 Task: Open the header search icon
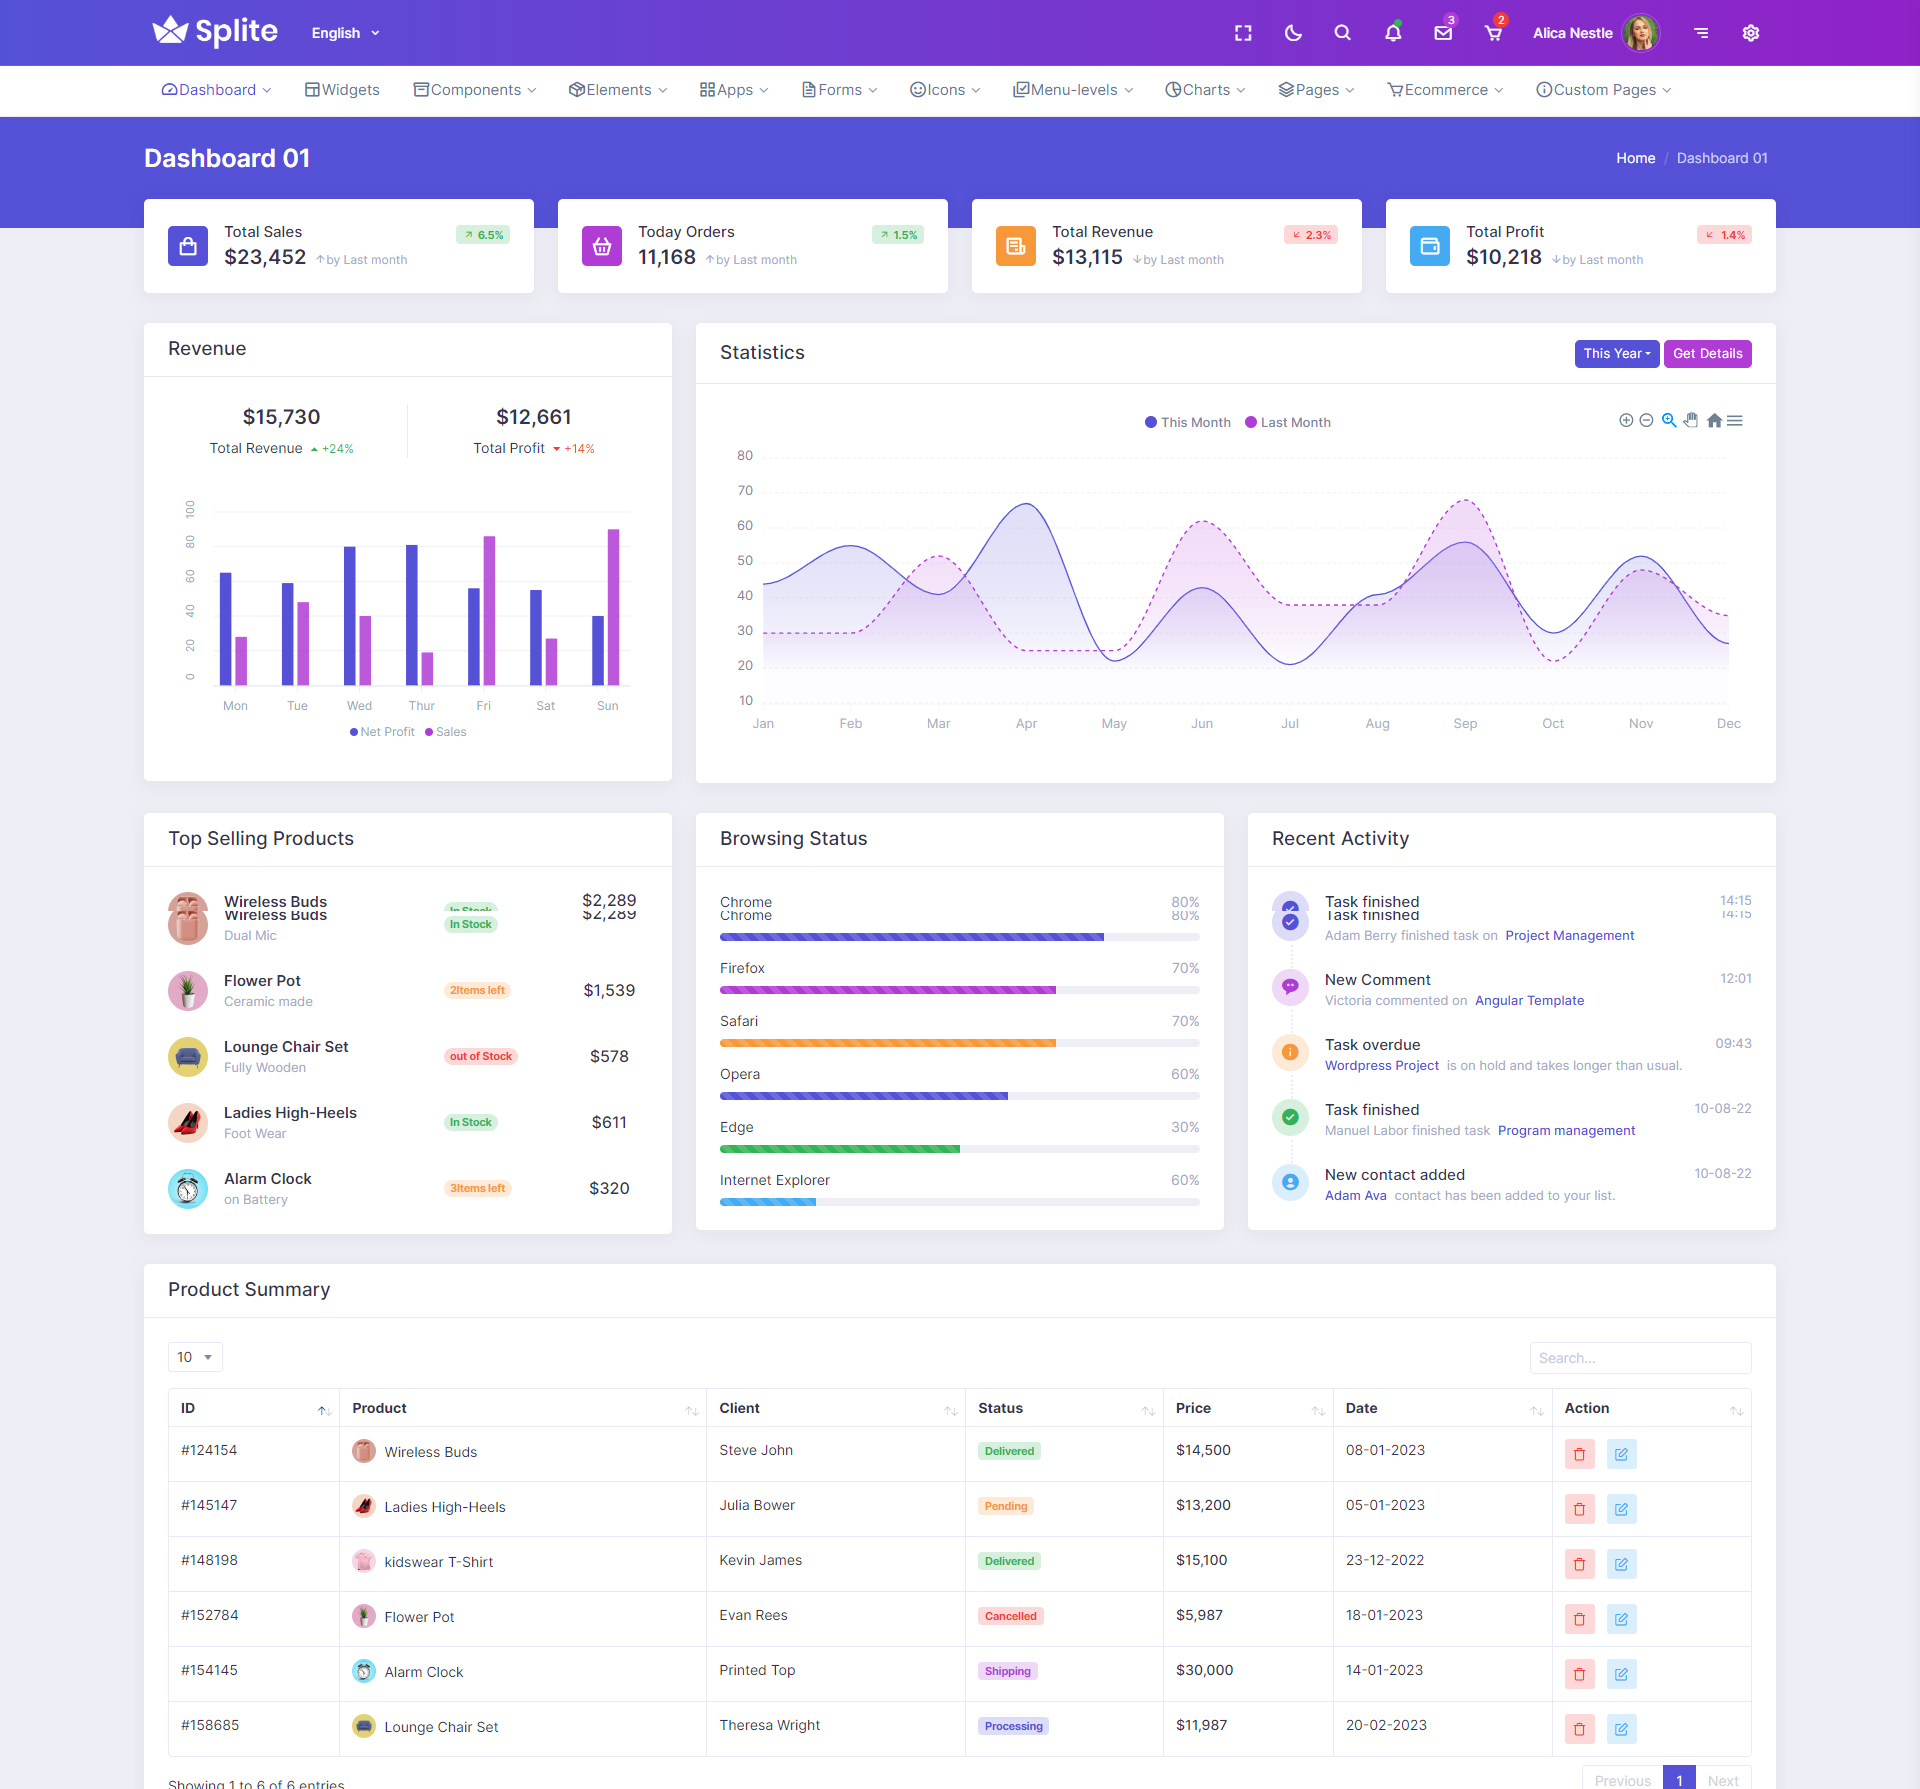[1342, 33]
